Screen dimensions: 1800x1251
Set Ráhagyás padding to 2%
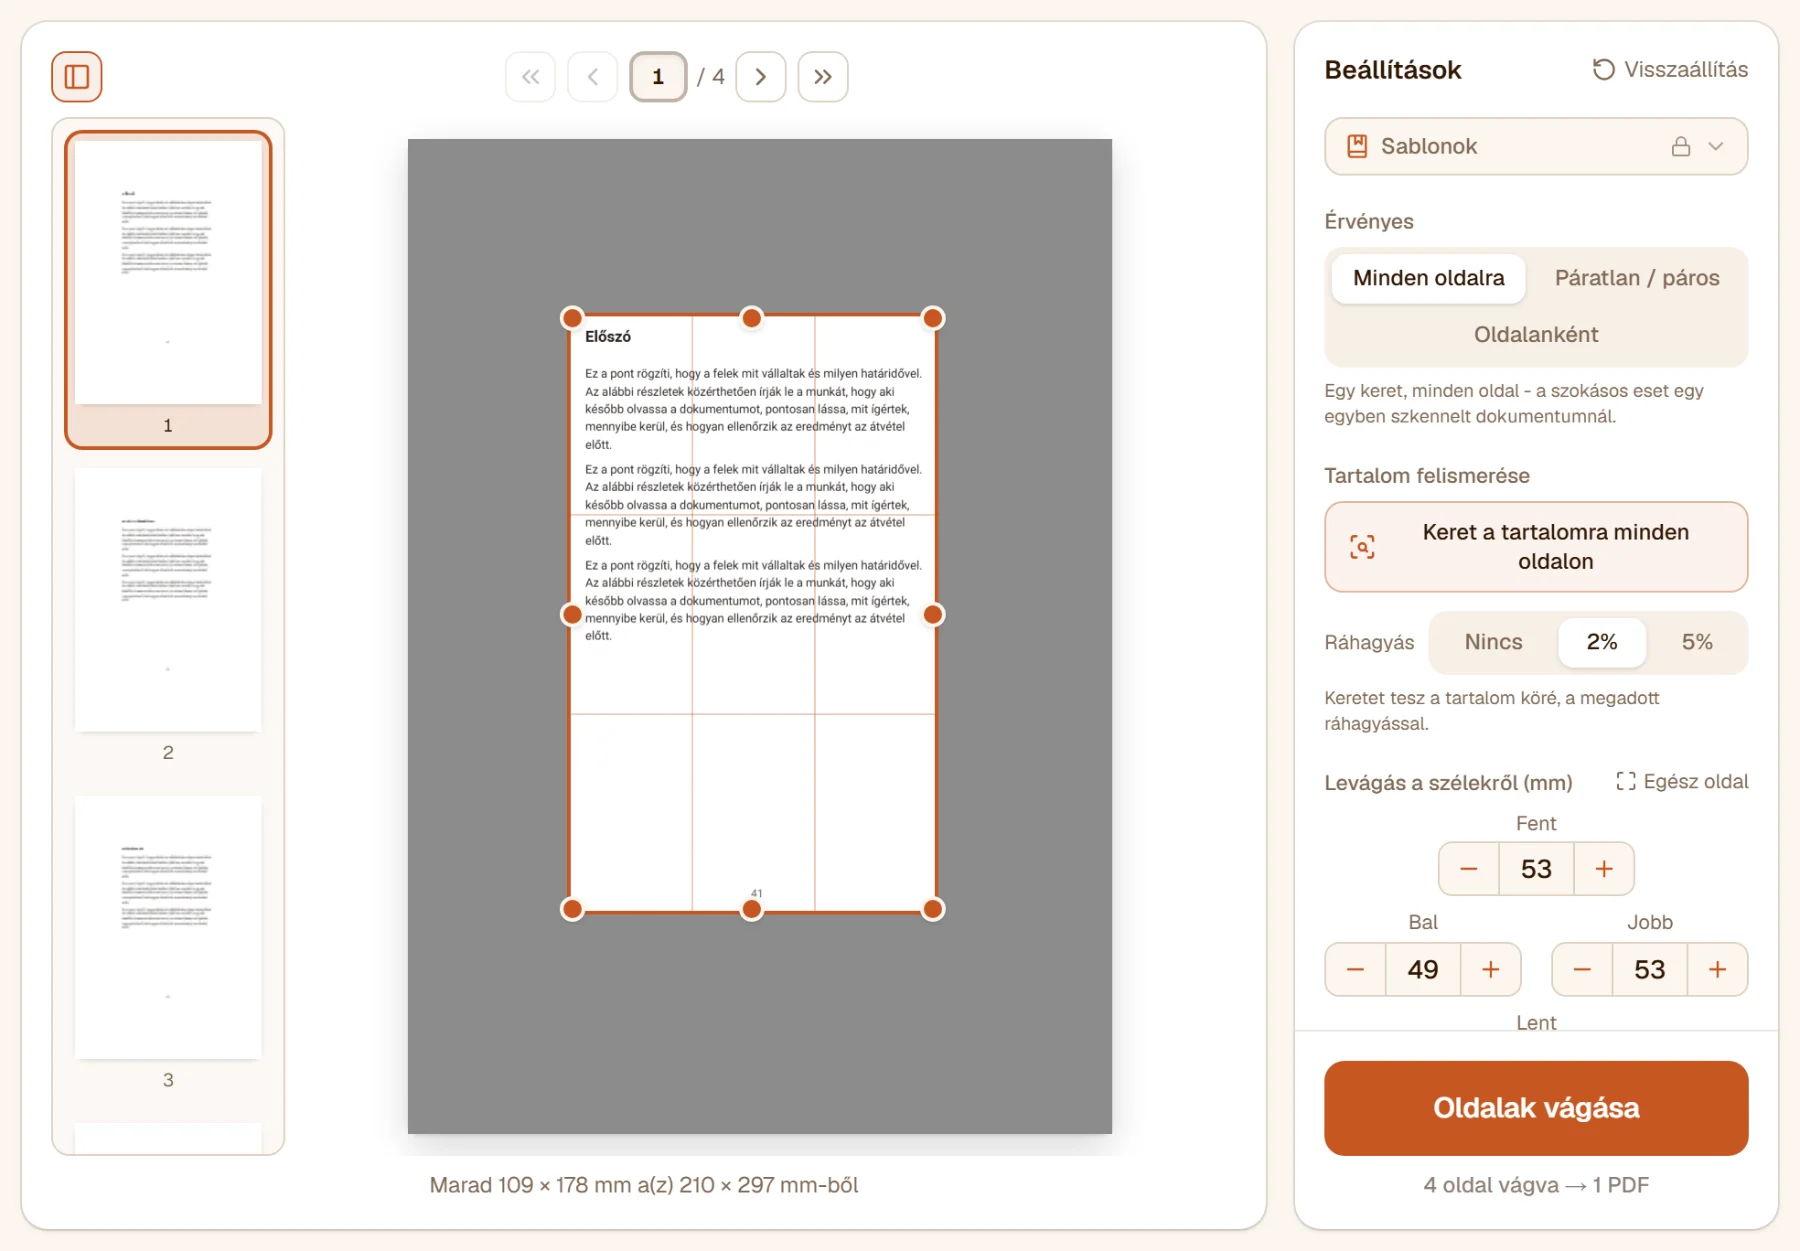click(1602, 642)
